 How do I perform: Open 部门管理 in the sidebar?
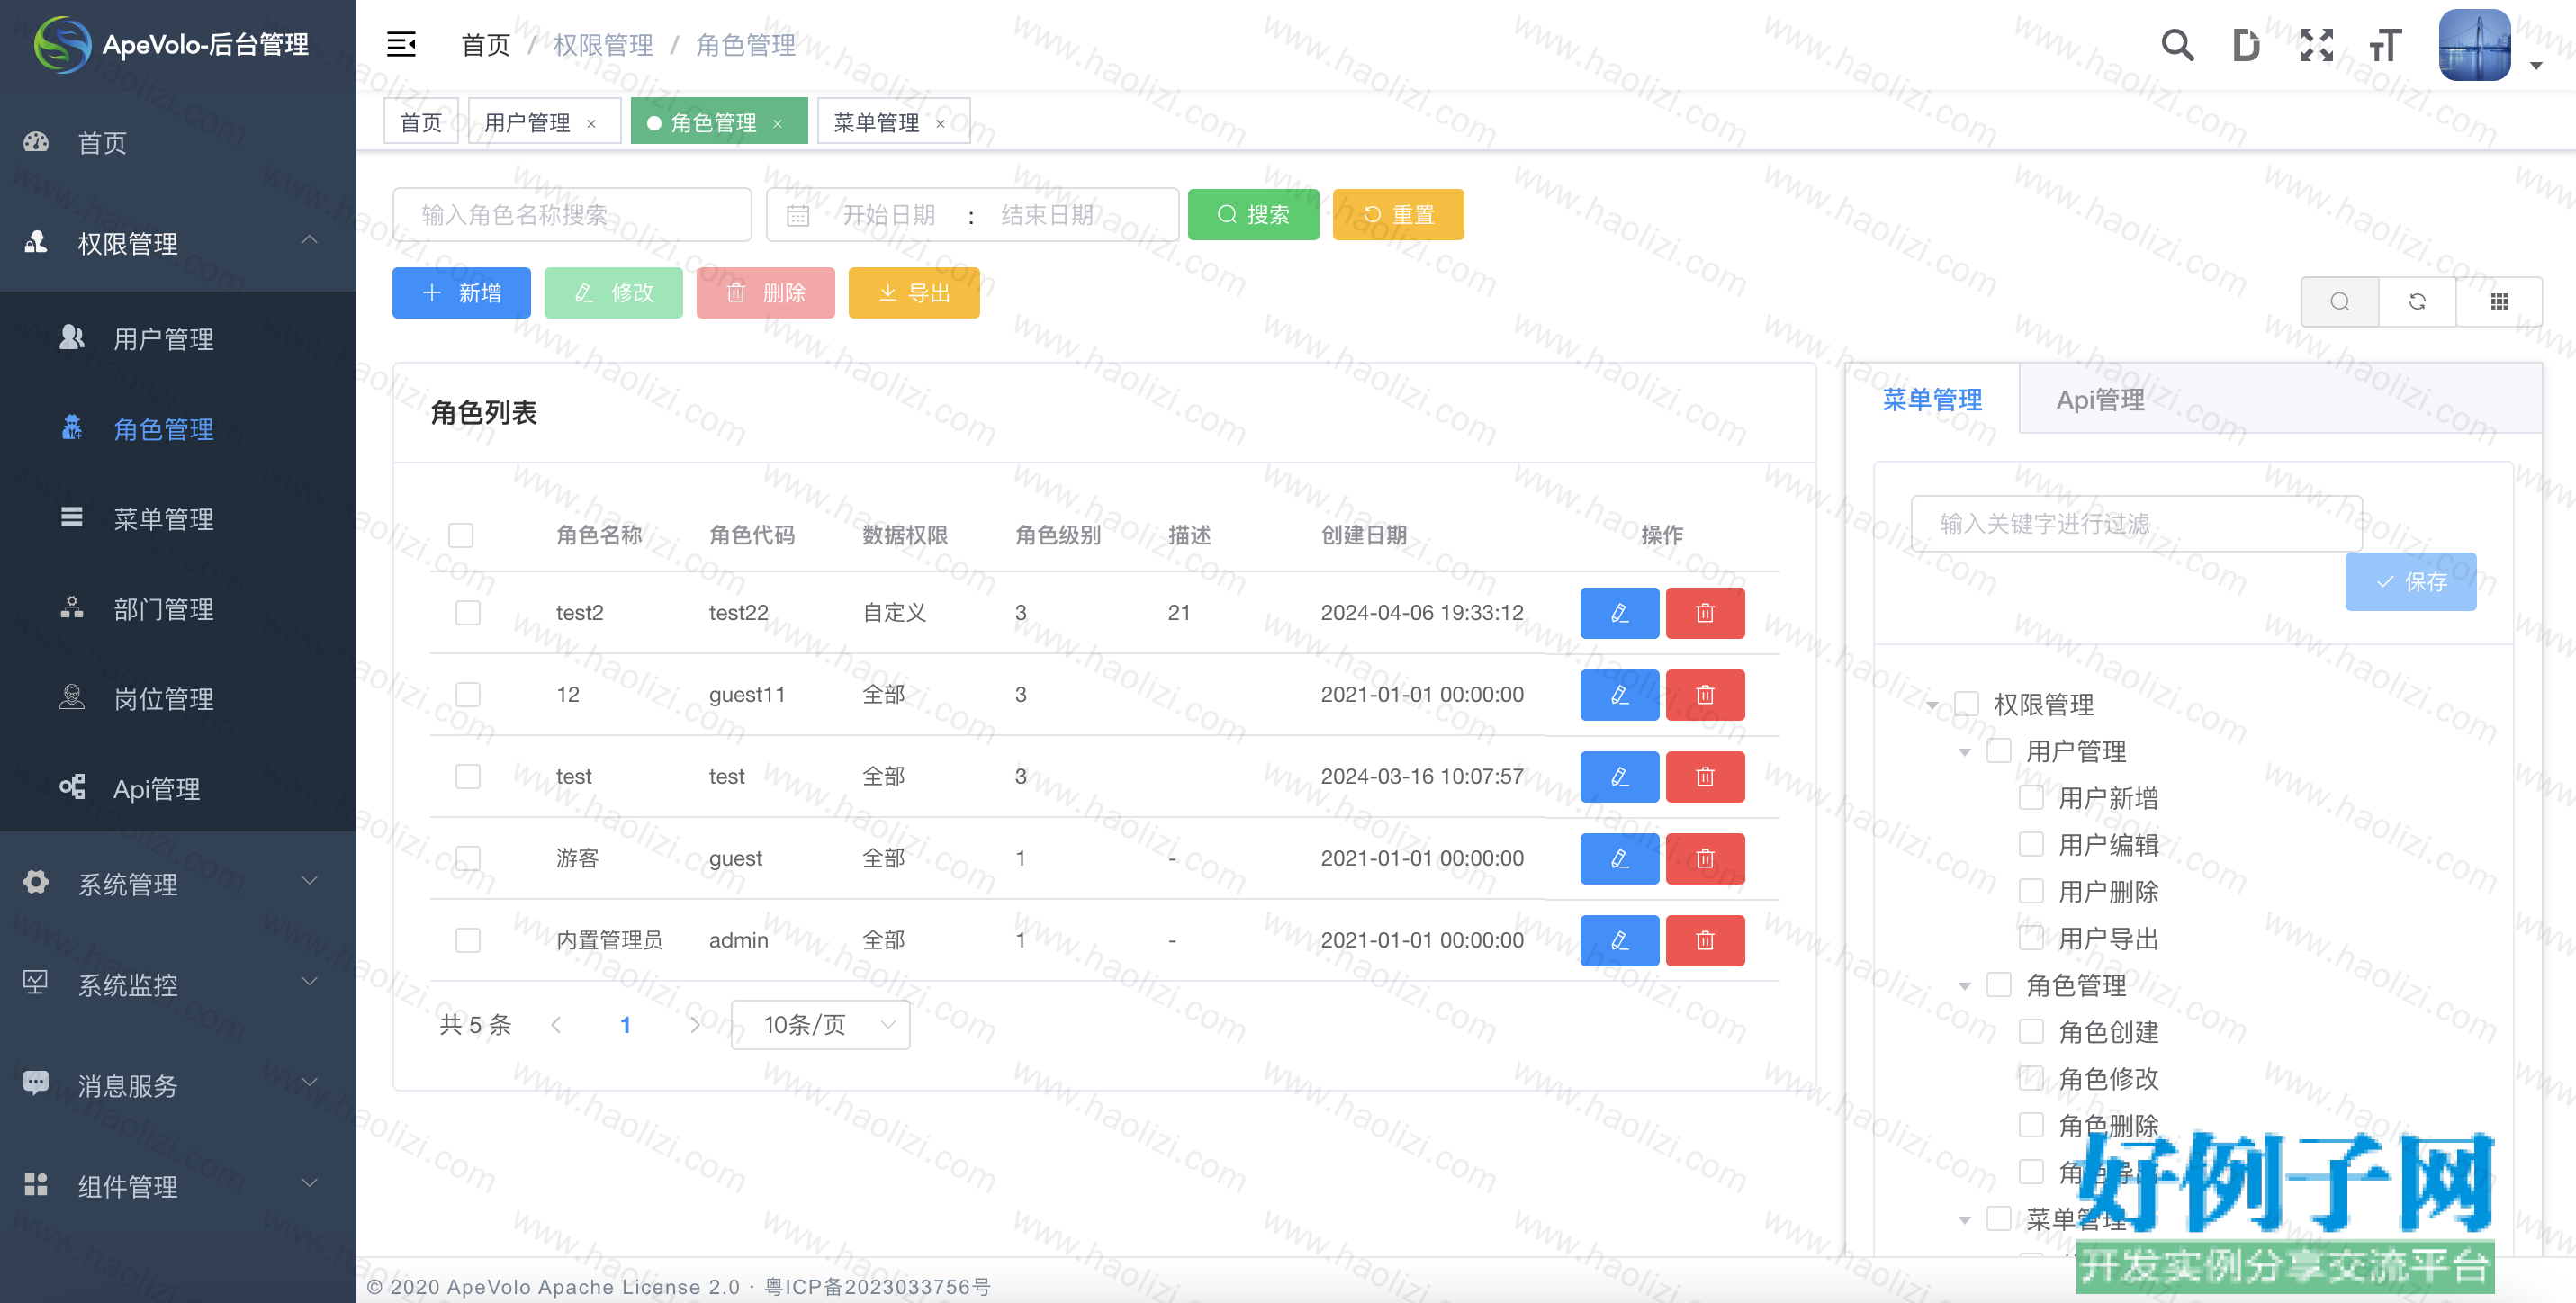point(178,608)
